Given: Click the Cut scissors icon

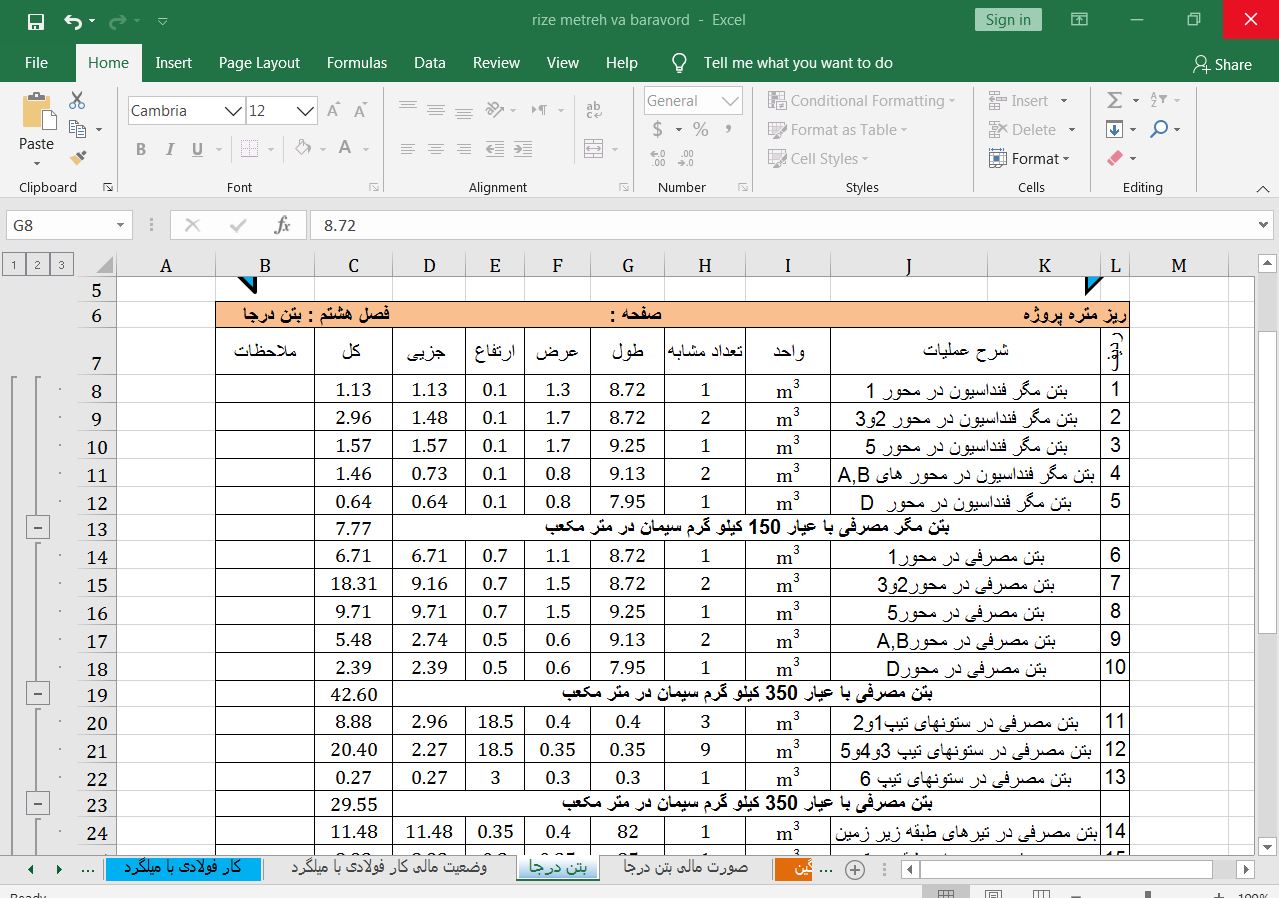Looking at the screenshot, I should click(77, 101).
